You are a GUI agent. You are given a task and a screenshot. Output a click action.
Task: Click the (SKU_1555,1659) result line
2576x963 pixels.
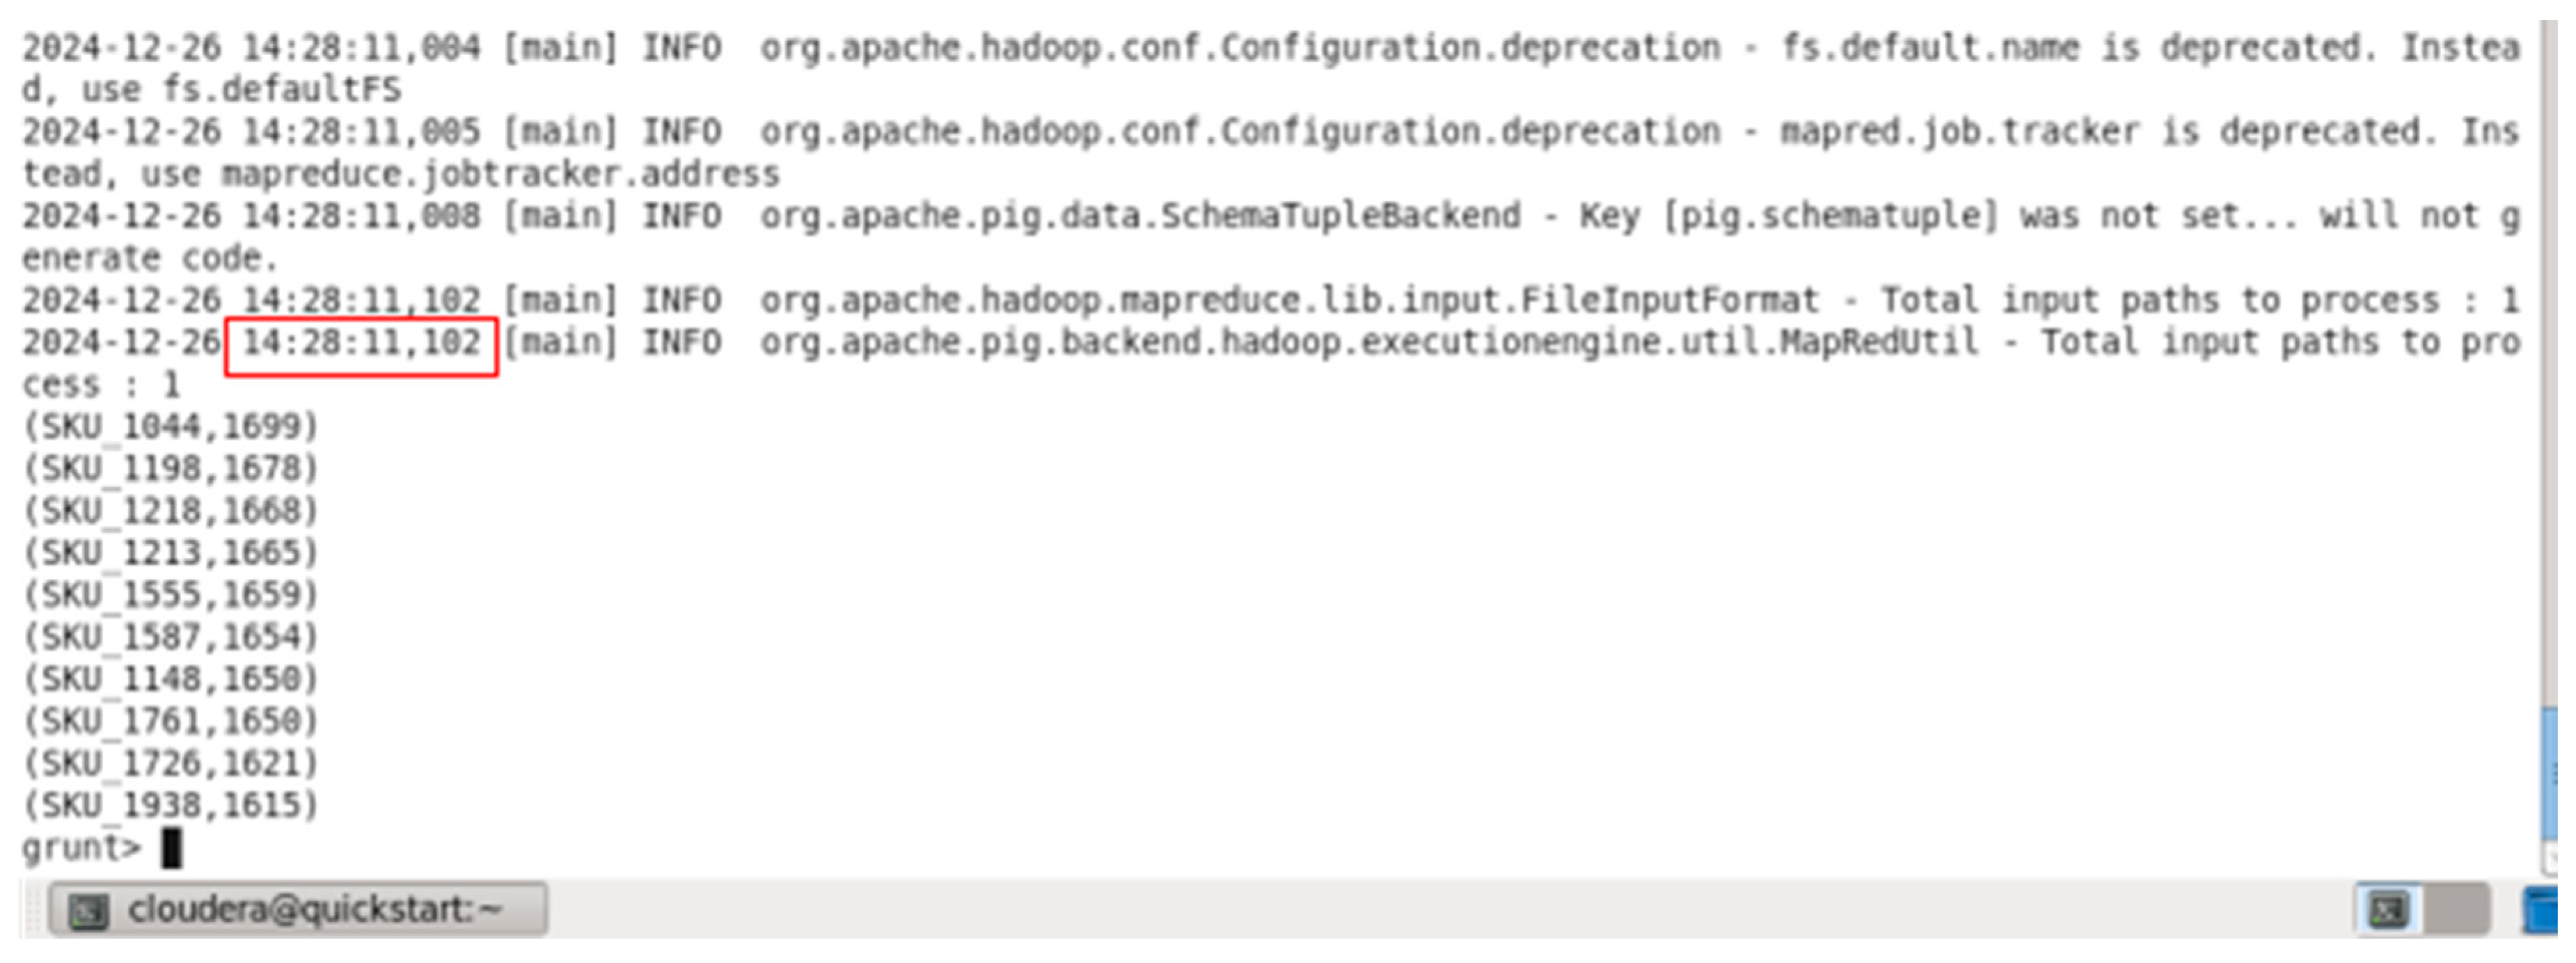170,595
